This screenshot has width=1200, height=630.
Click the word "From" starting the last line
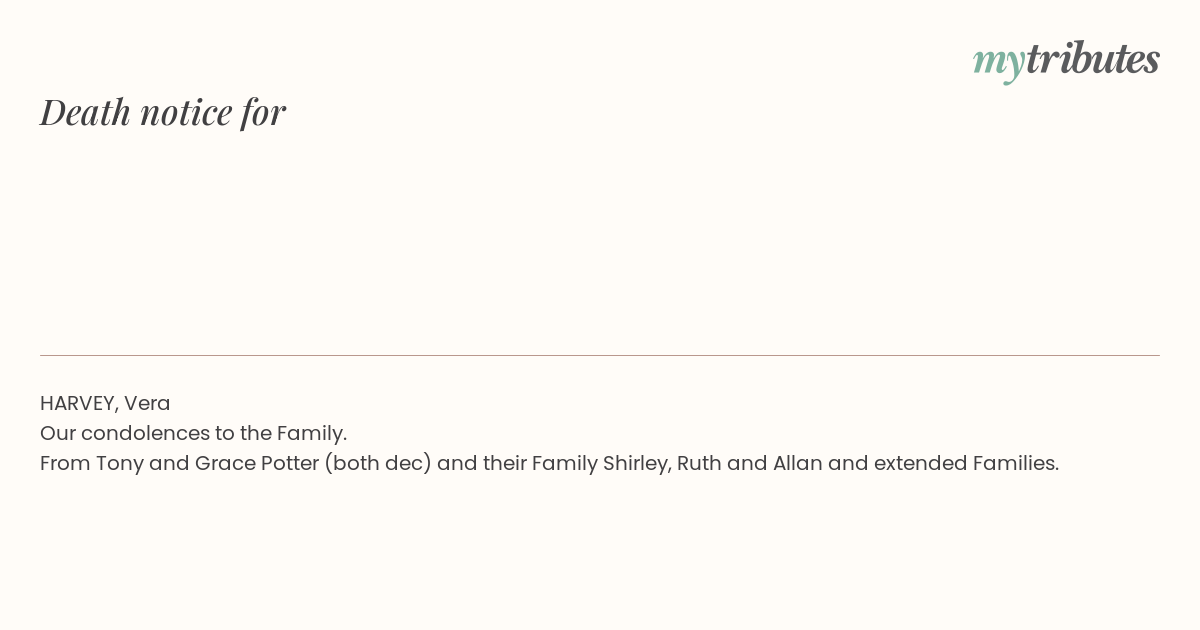tap(65, 463)
